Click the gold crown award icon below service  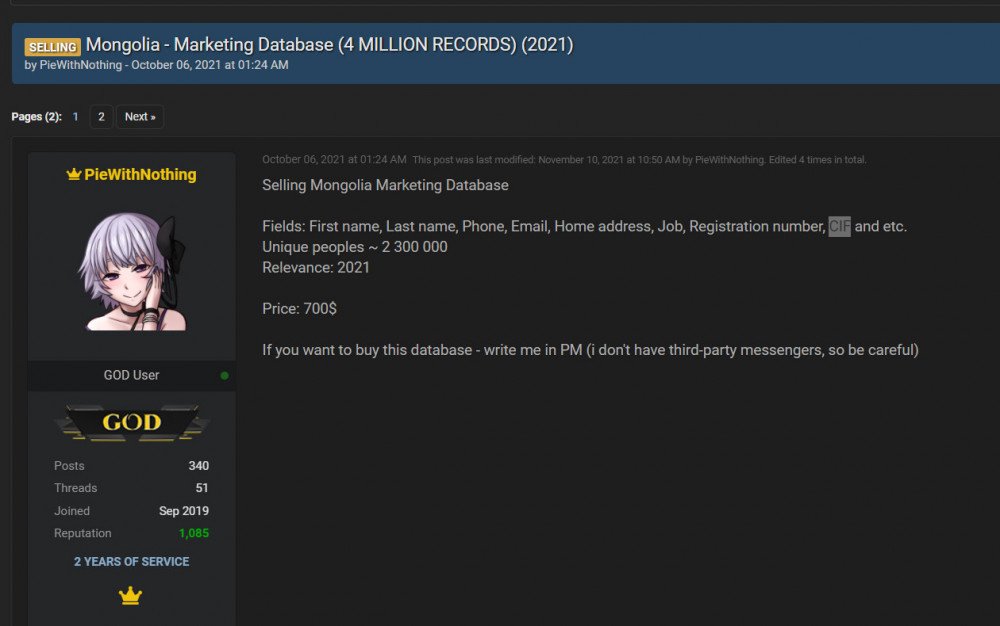point(130,596)
